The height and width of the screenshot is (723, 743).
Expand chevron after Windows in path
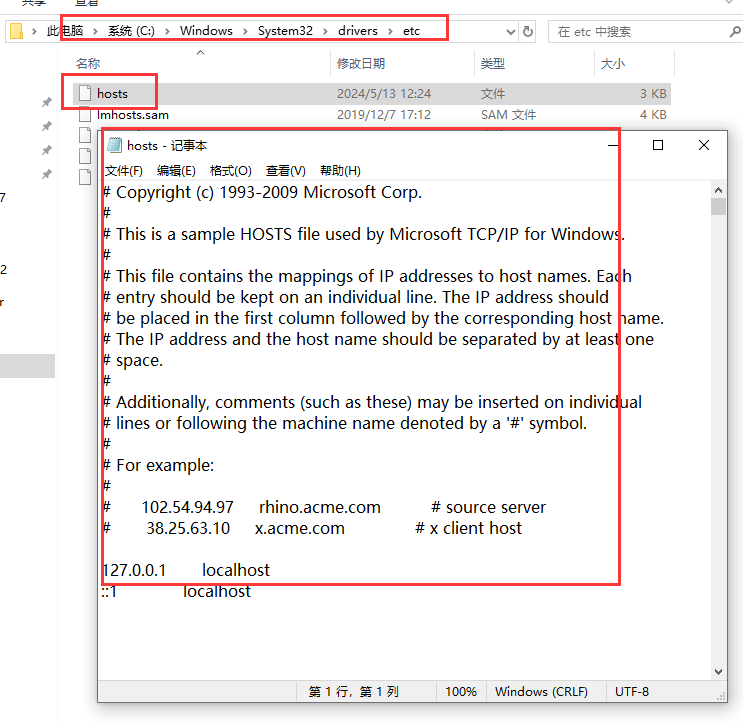(245, 31)
